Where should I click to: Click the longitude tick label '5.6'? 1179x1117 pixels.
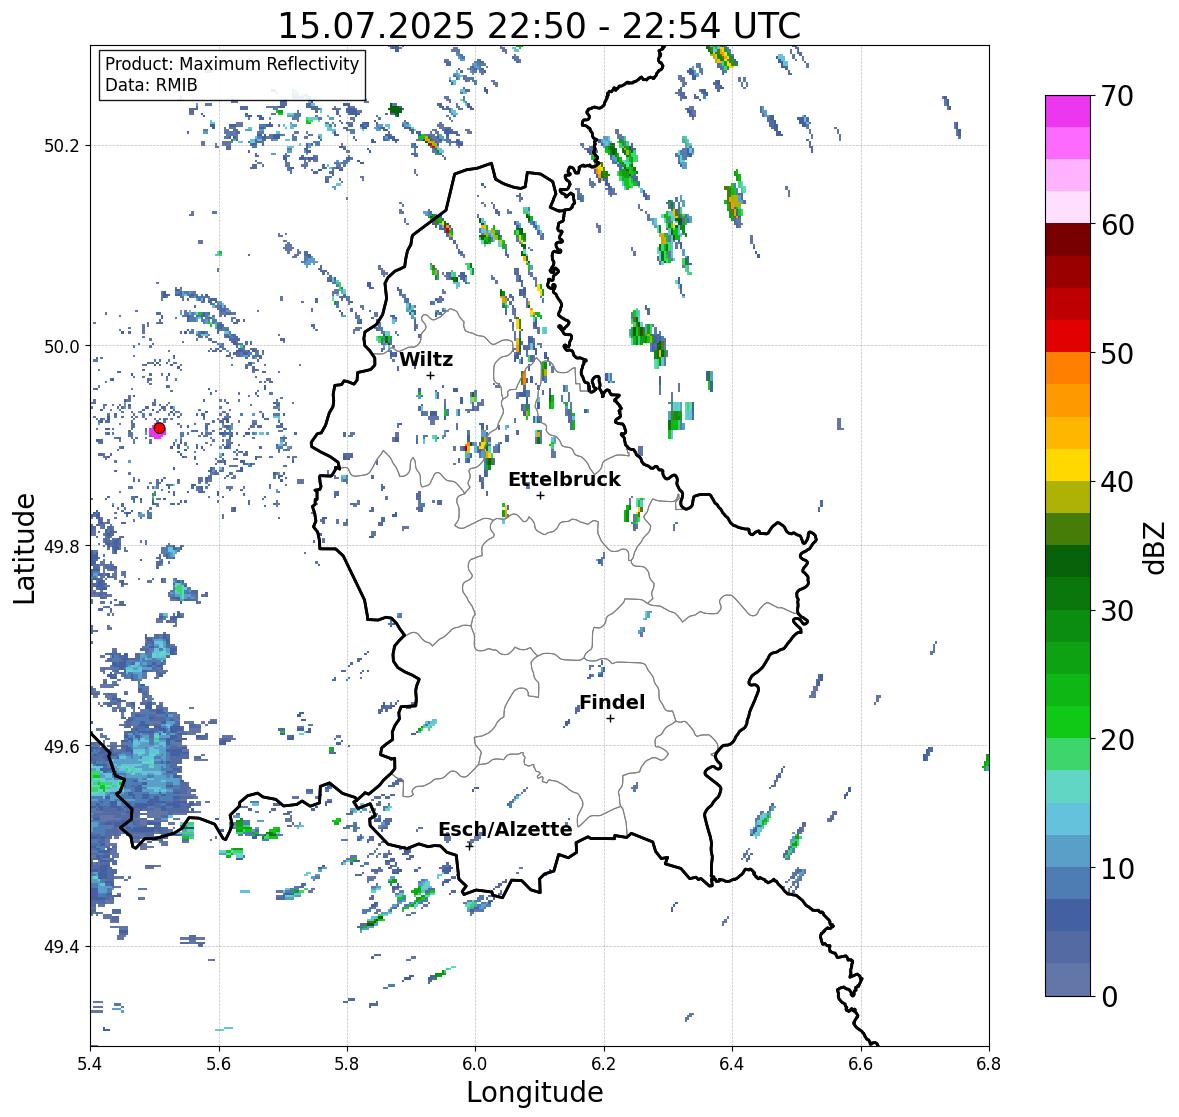(x=219, y=1063)
